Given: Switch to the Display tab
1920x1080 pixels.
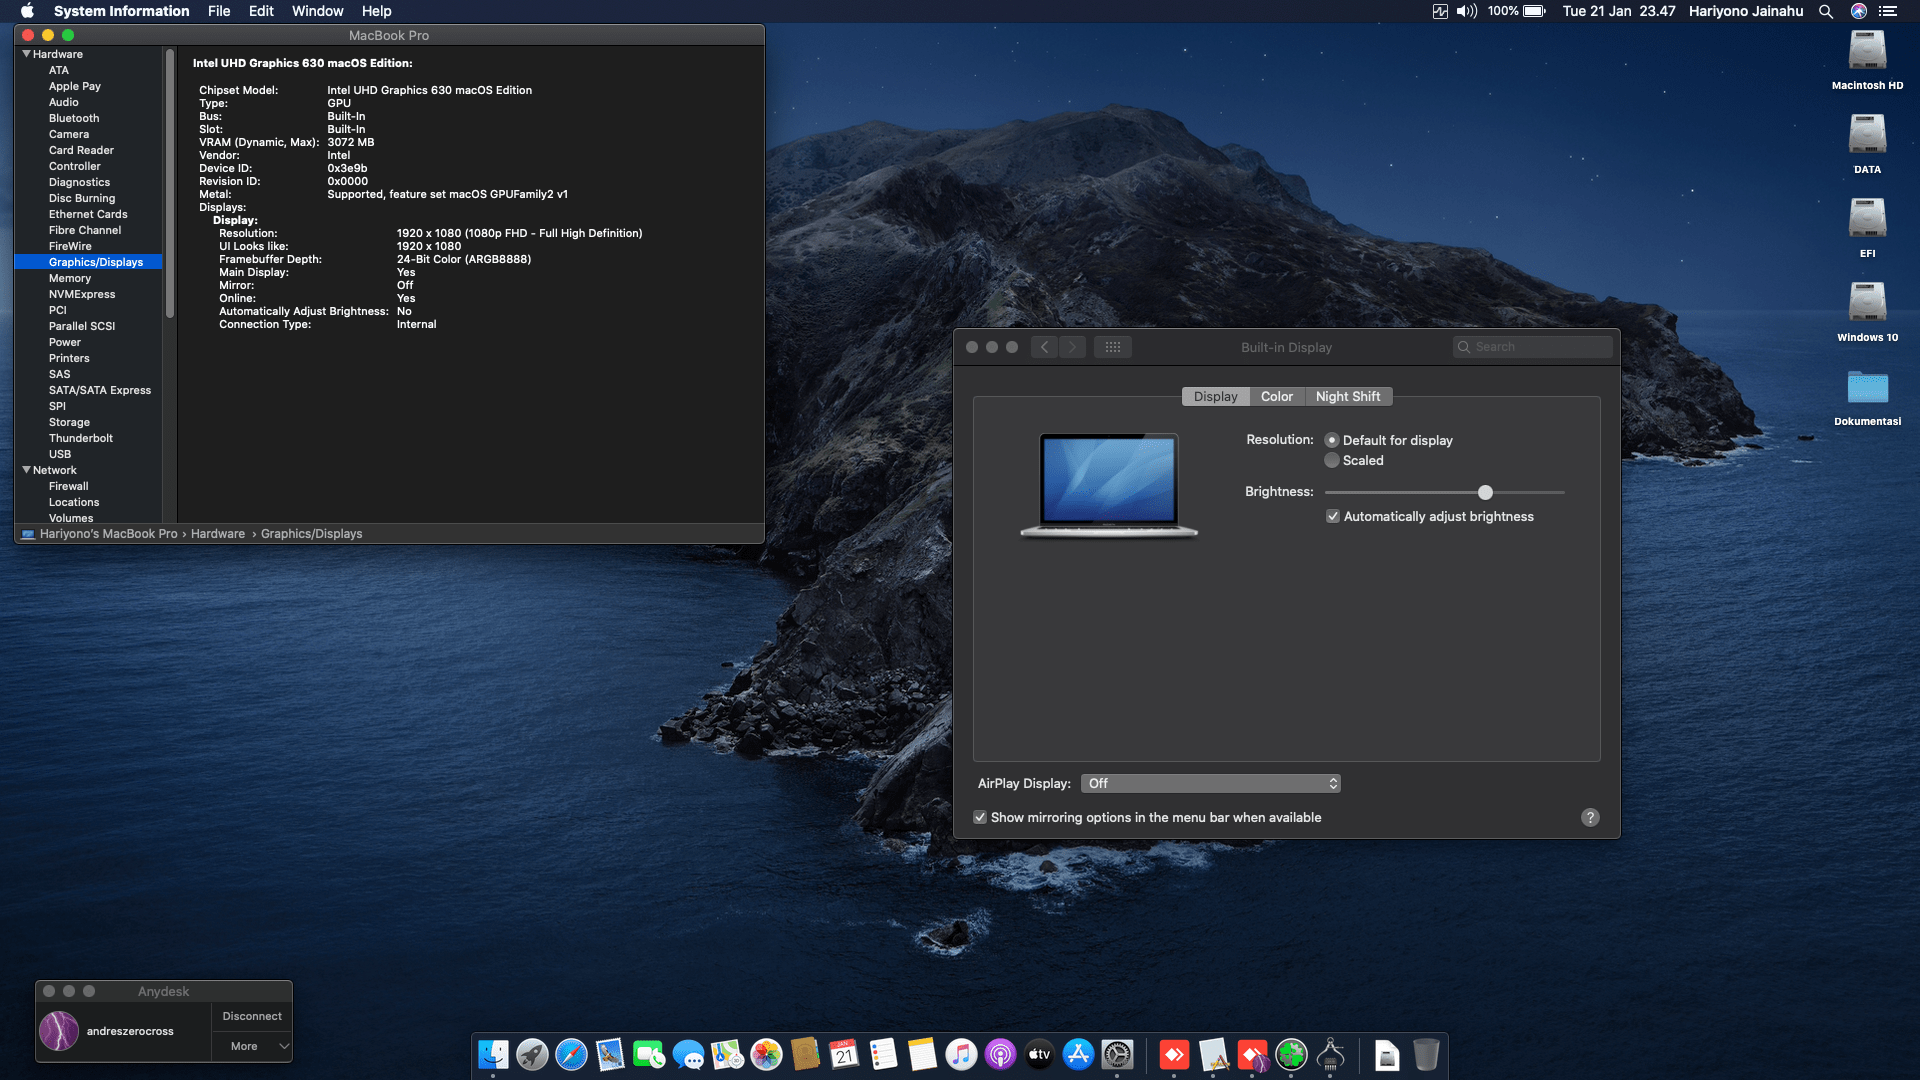Looking at the screenshot, I should click(1215, 396).
